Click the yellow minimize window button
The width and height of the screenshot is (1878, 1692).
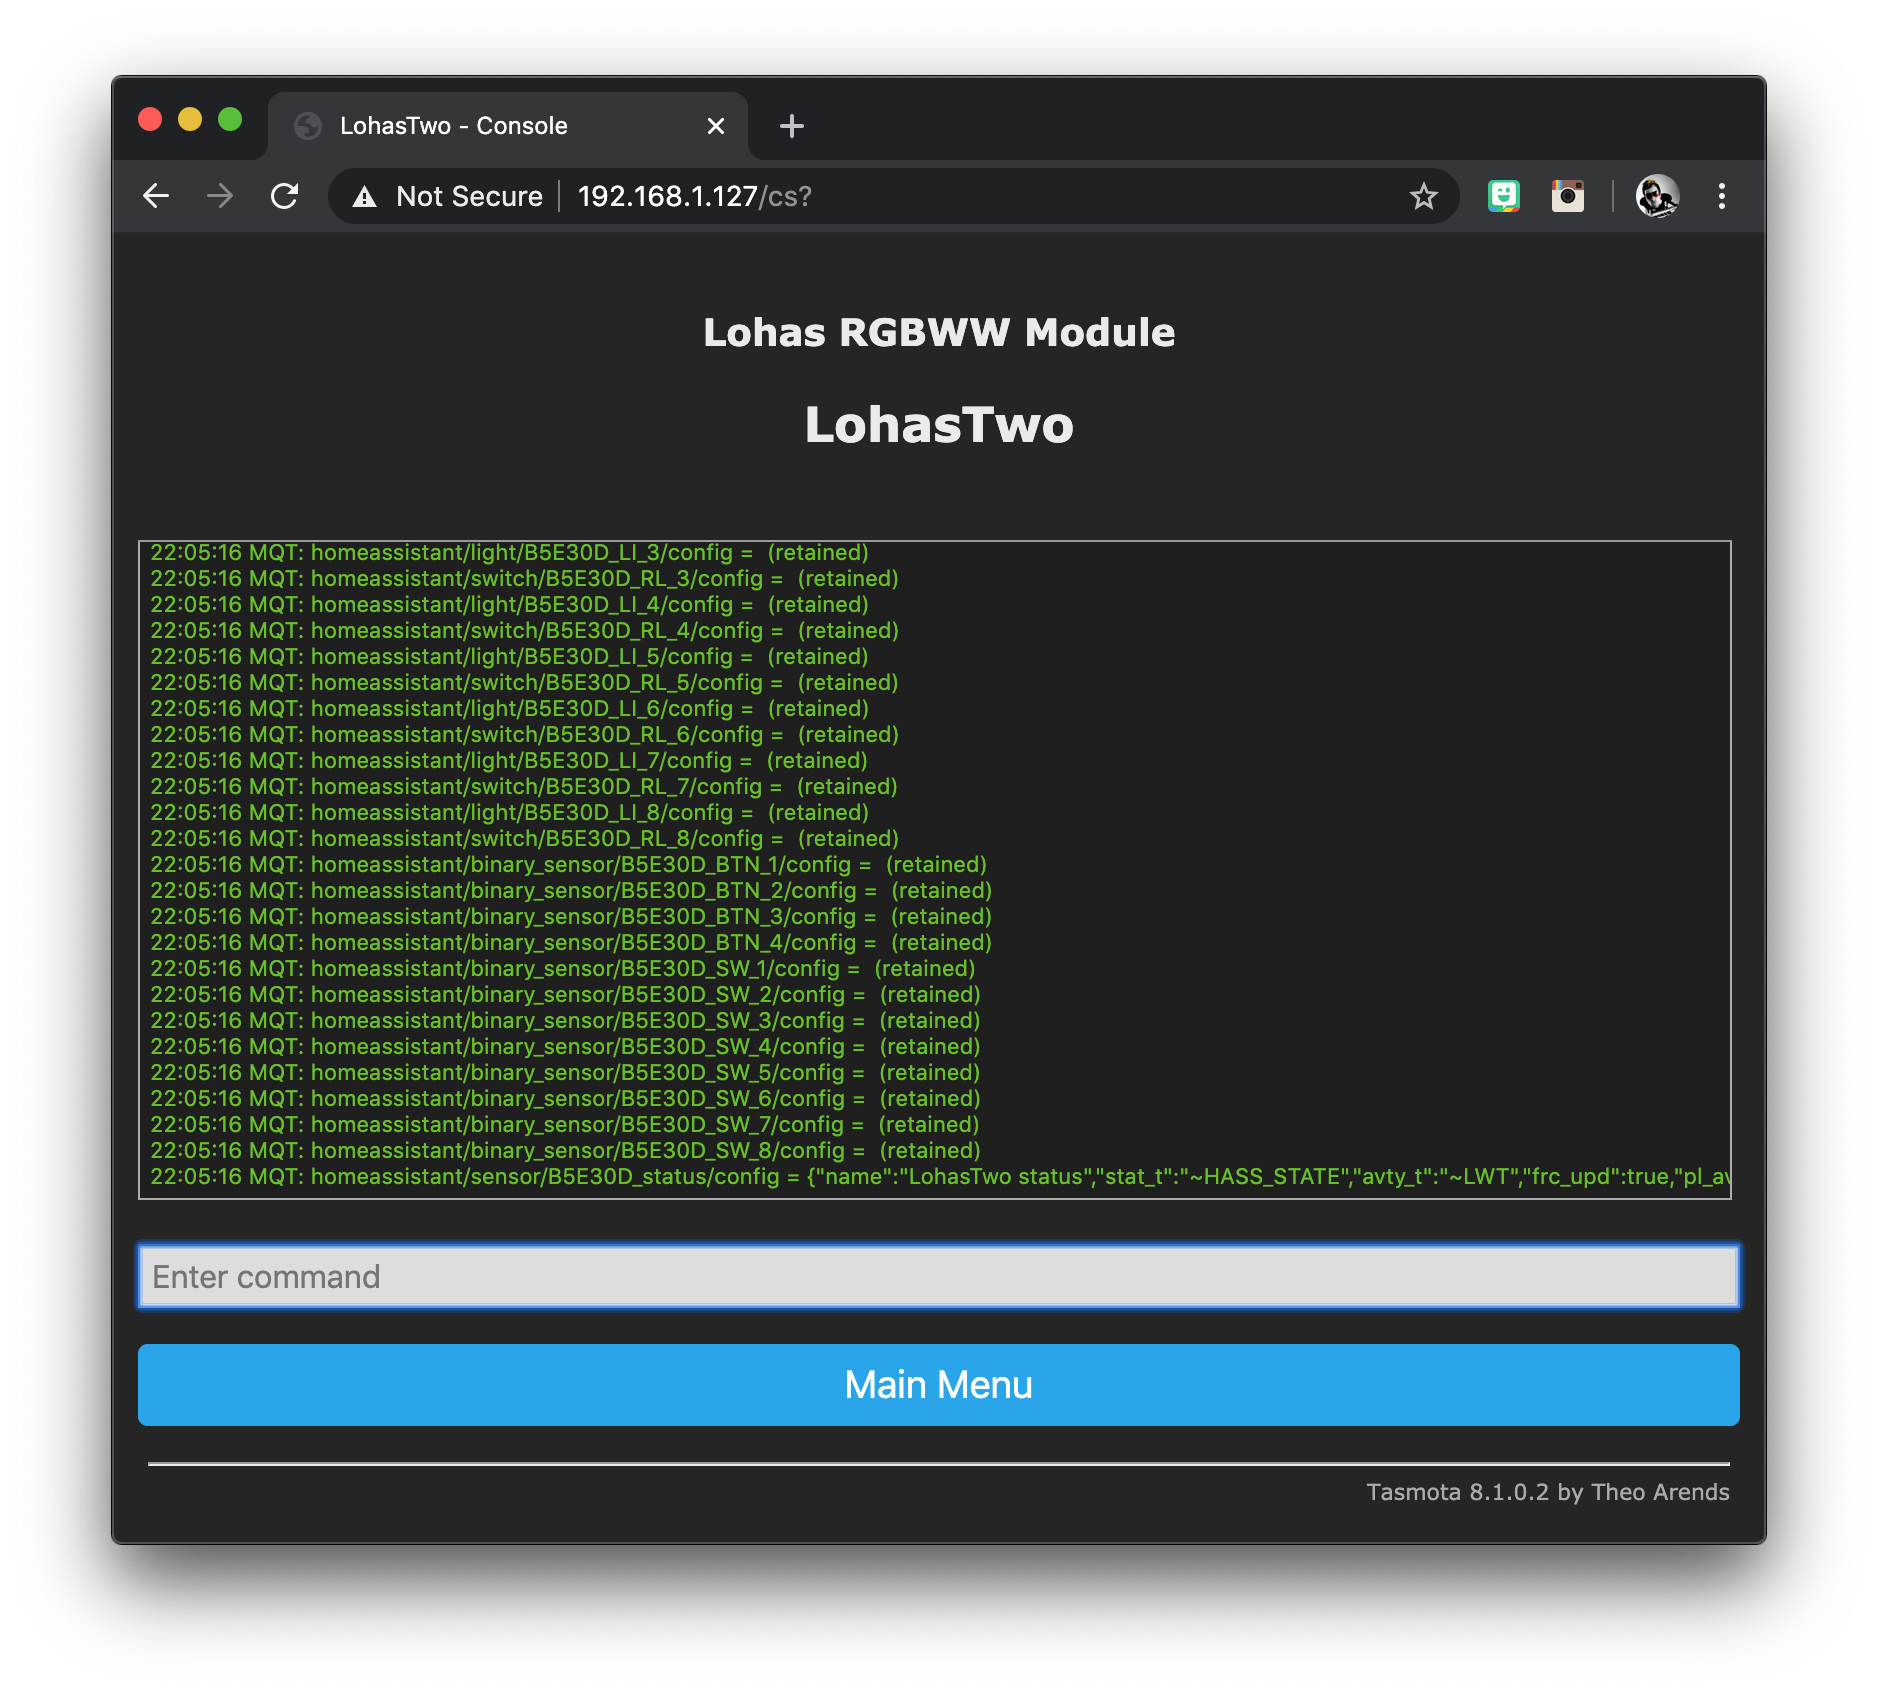click(190, 120)
